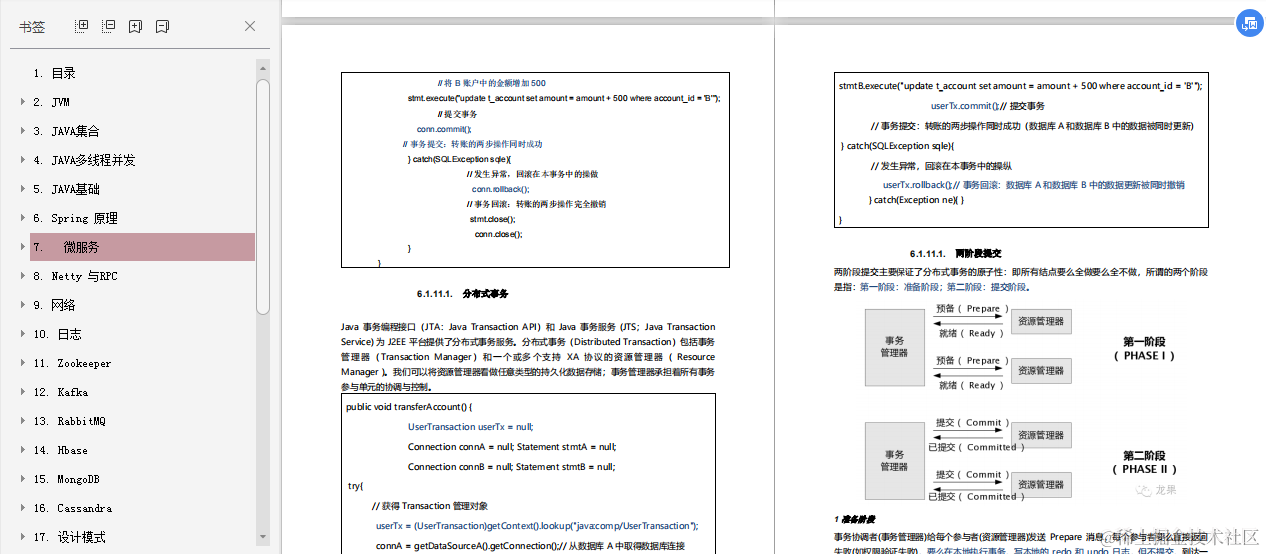
Task: Click the 1 准备阶段 subheading
Action: pos(854,519)
